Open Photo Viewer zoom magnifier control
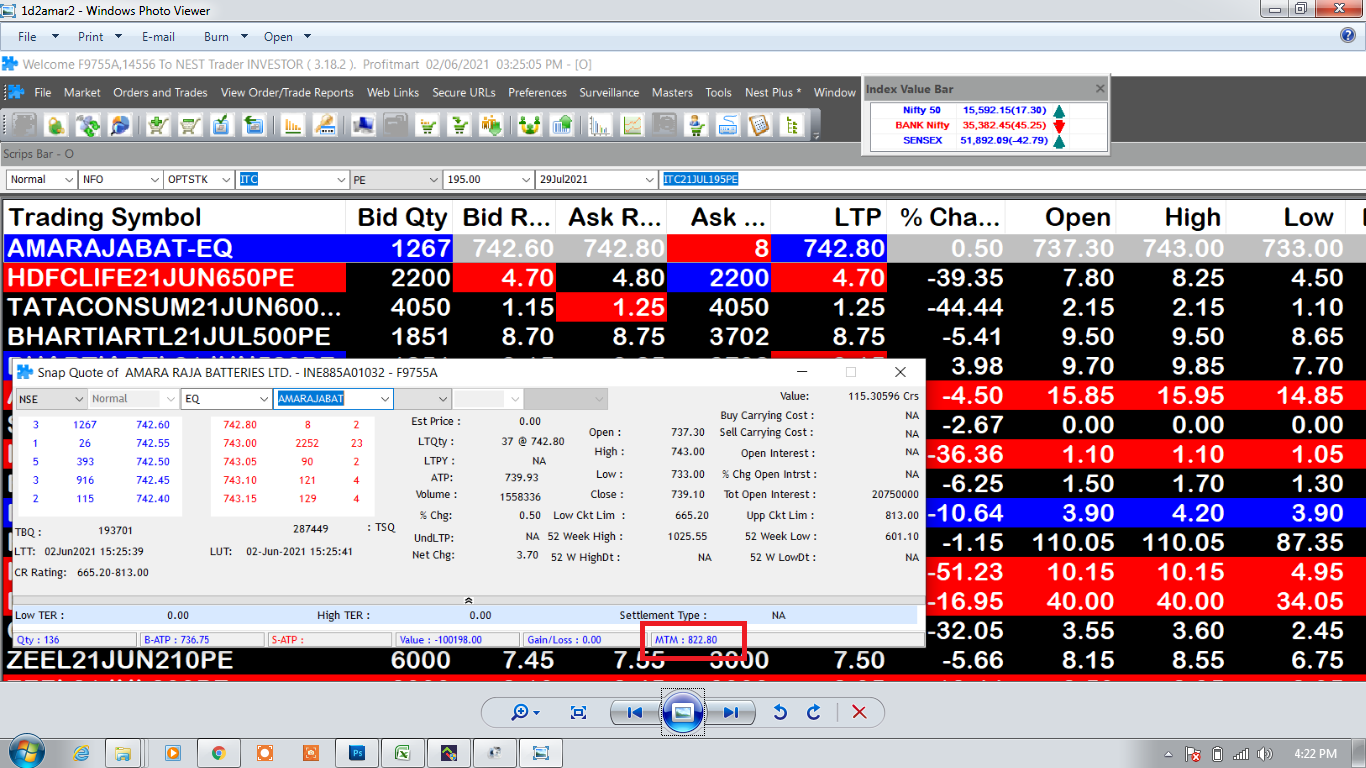 click(525, 712)
